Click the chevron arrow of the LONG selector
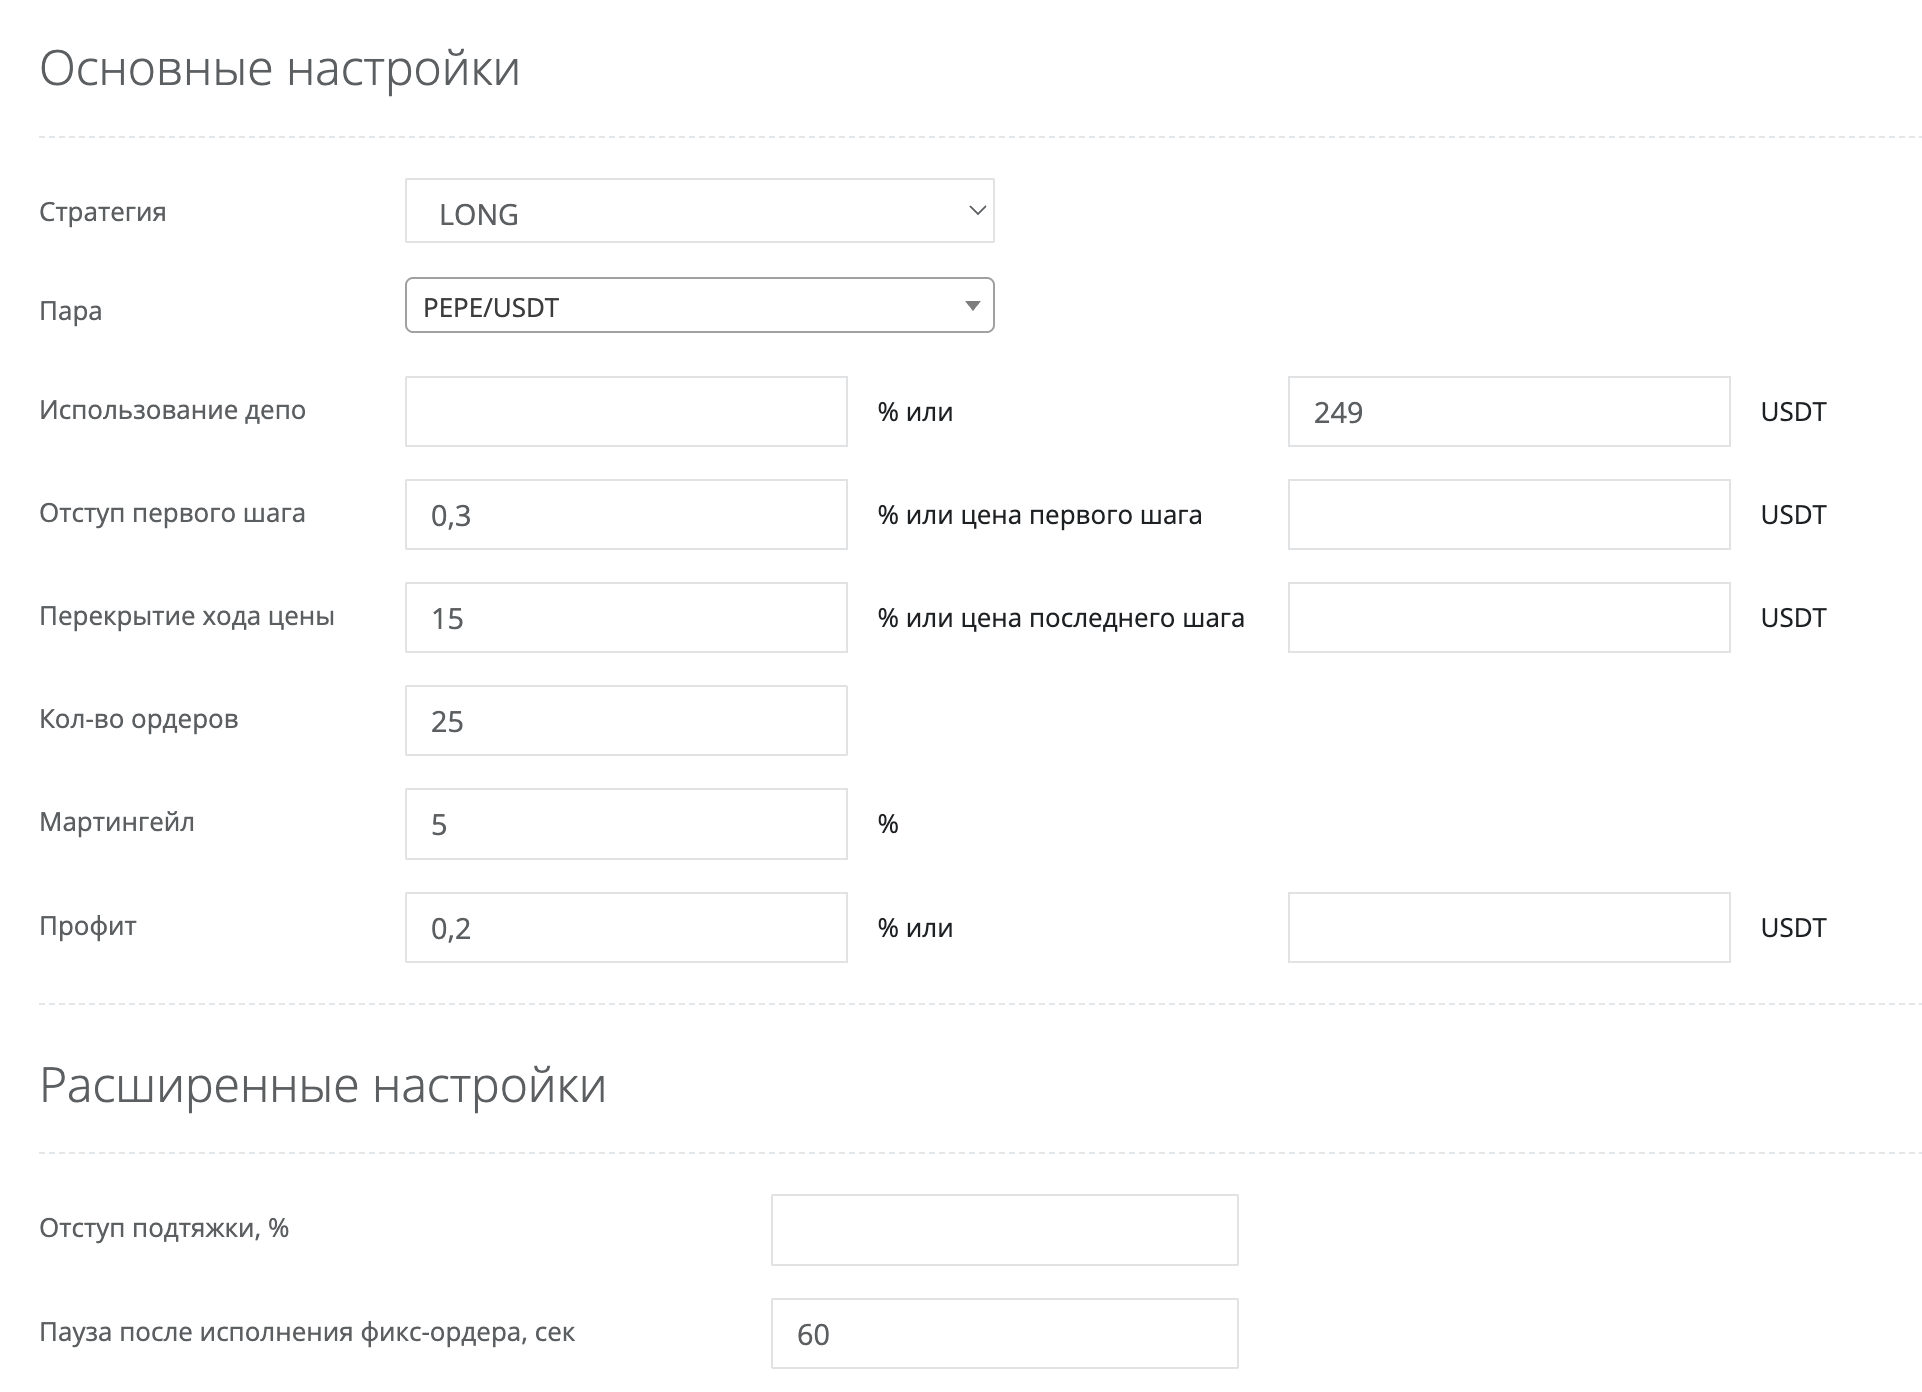 coord(977,210)
